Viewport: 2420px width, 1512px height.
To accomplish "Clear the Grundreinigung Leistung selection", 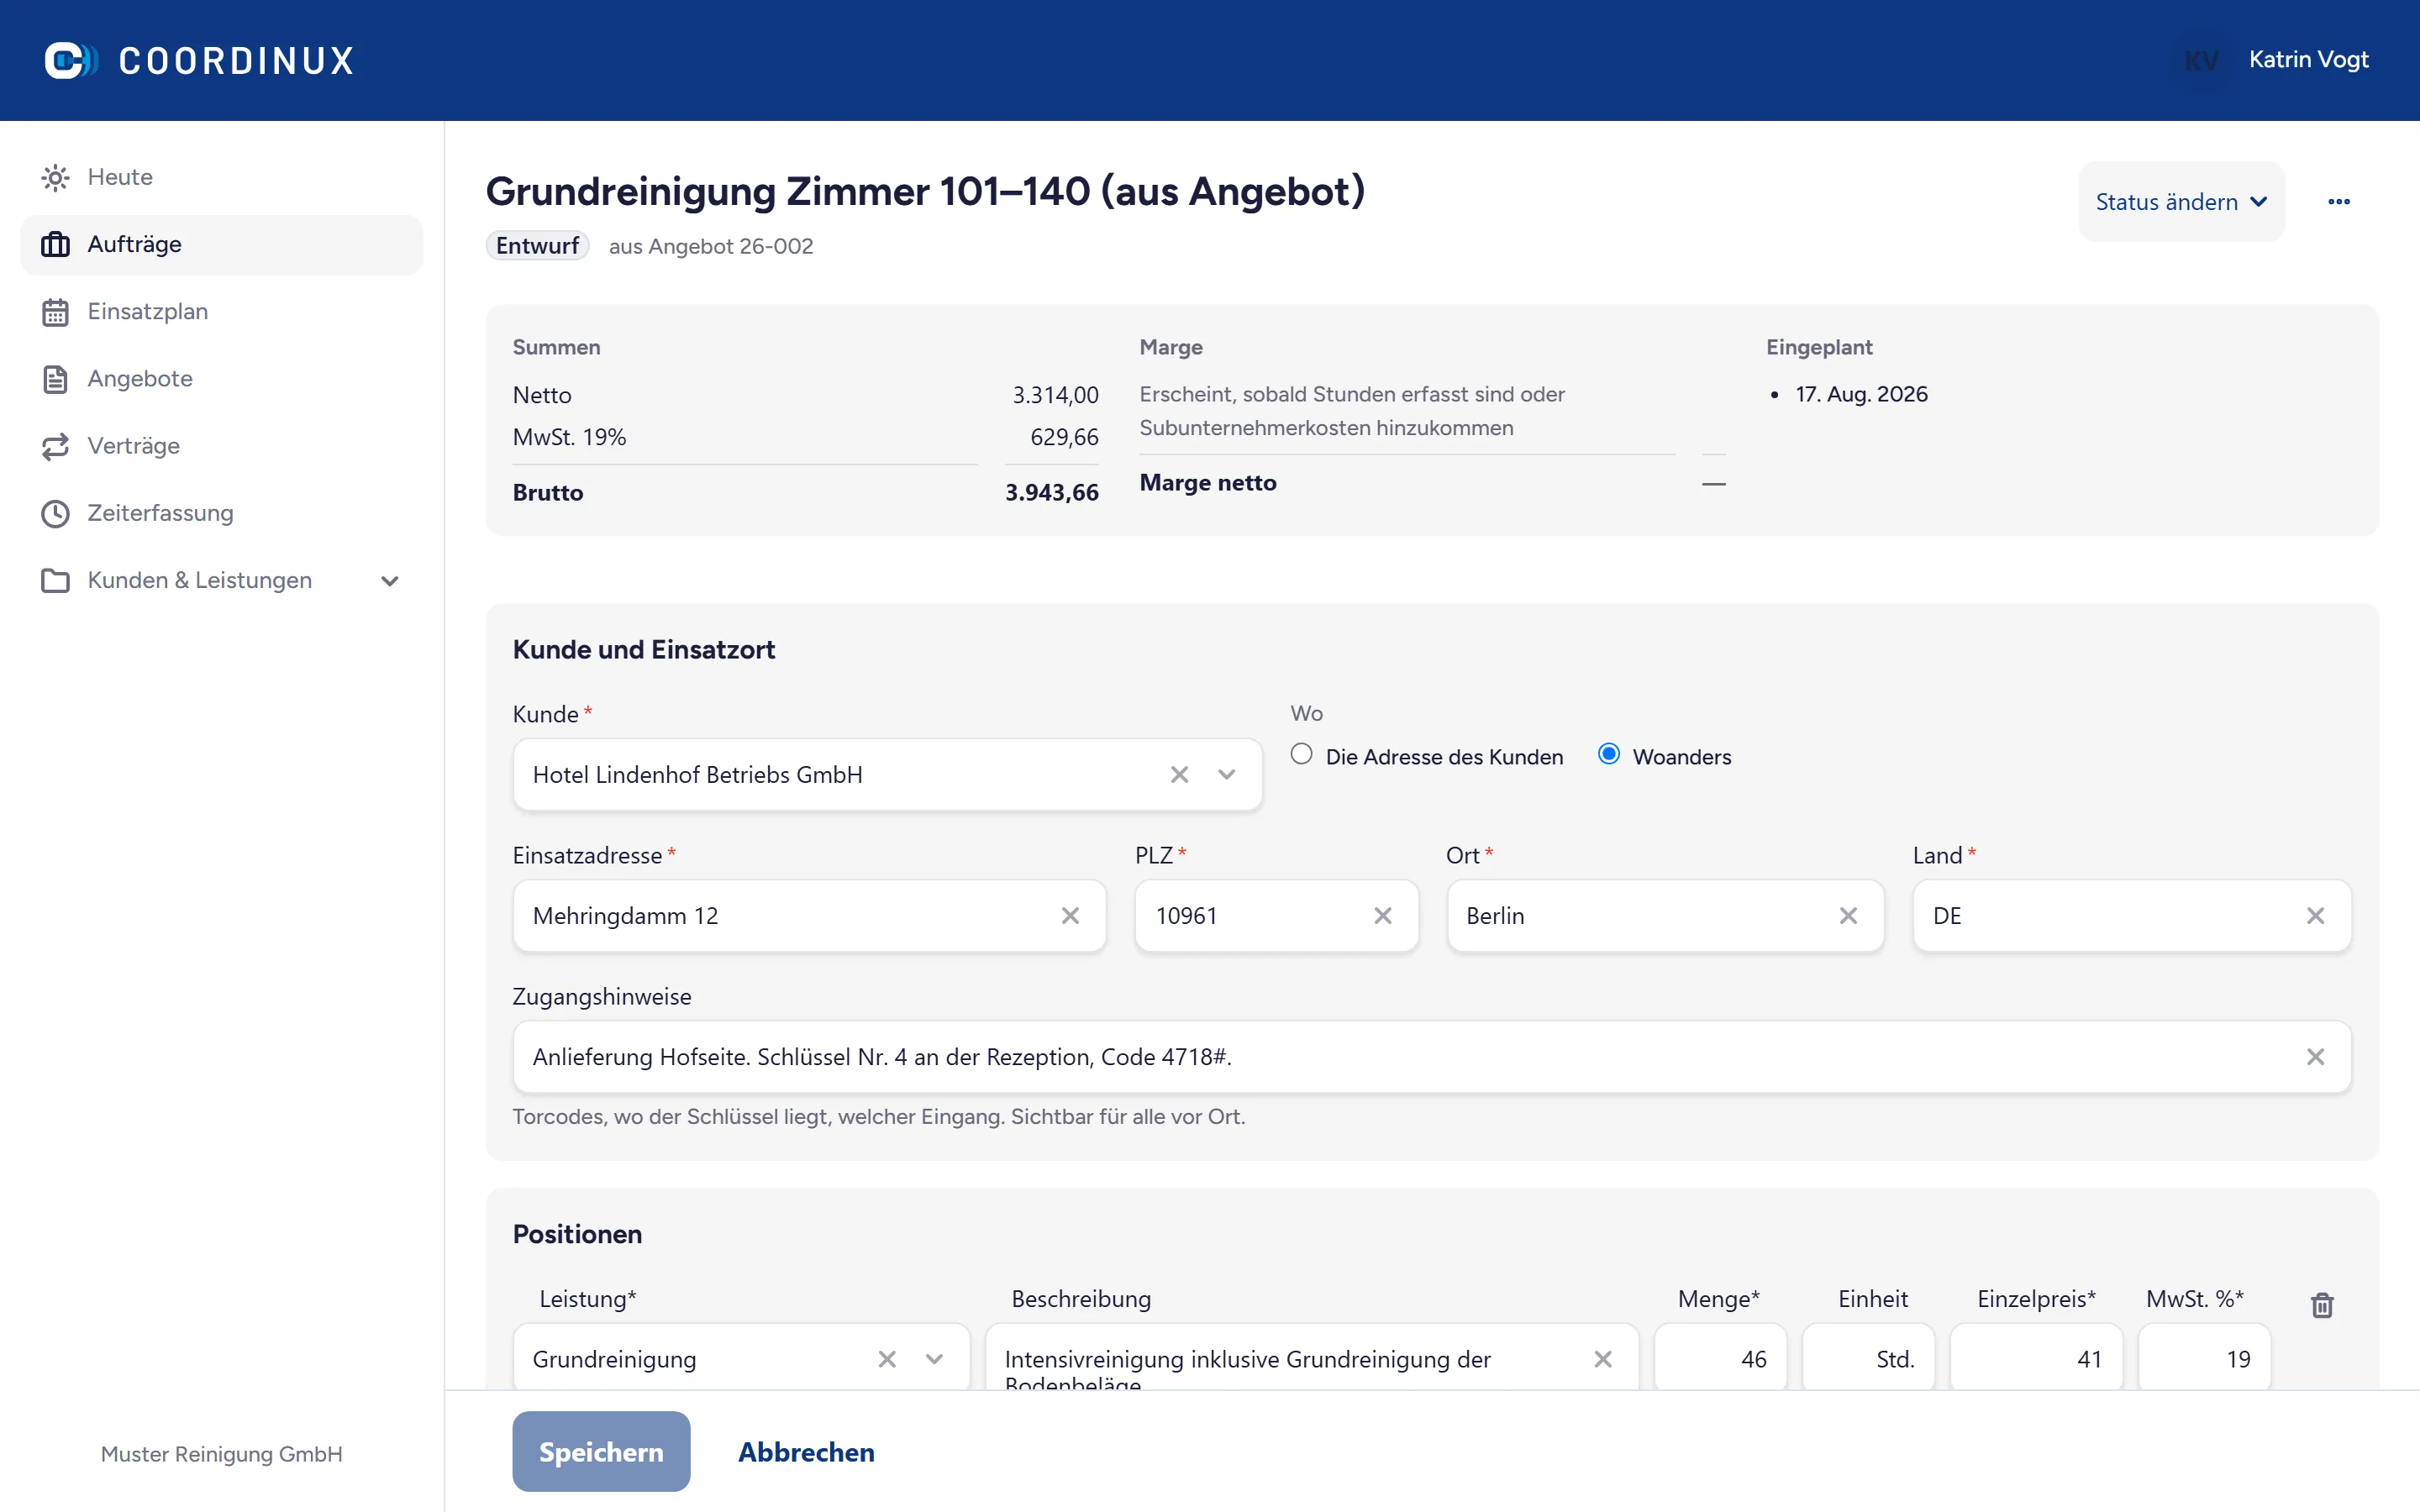I will pos(887,1359).
